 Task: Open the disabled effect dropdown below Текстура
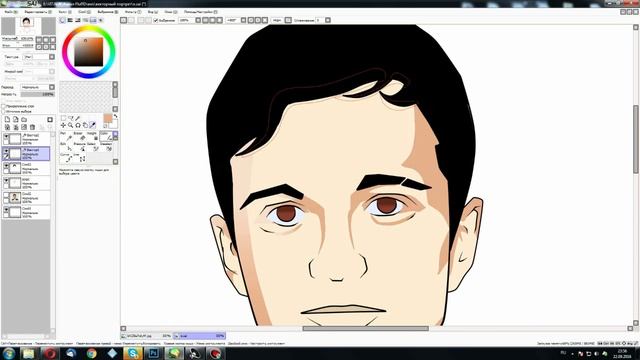[52, 71]
